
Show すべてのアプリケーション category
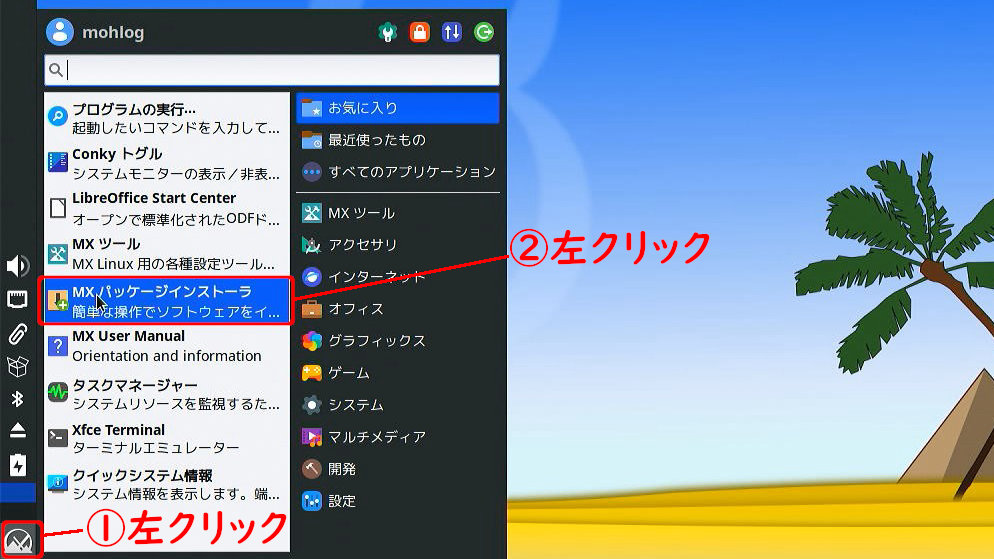coord(398,172)
